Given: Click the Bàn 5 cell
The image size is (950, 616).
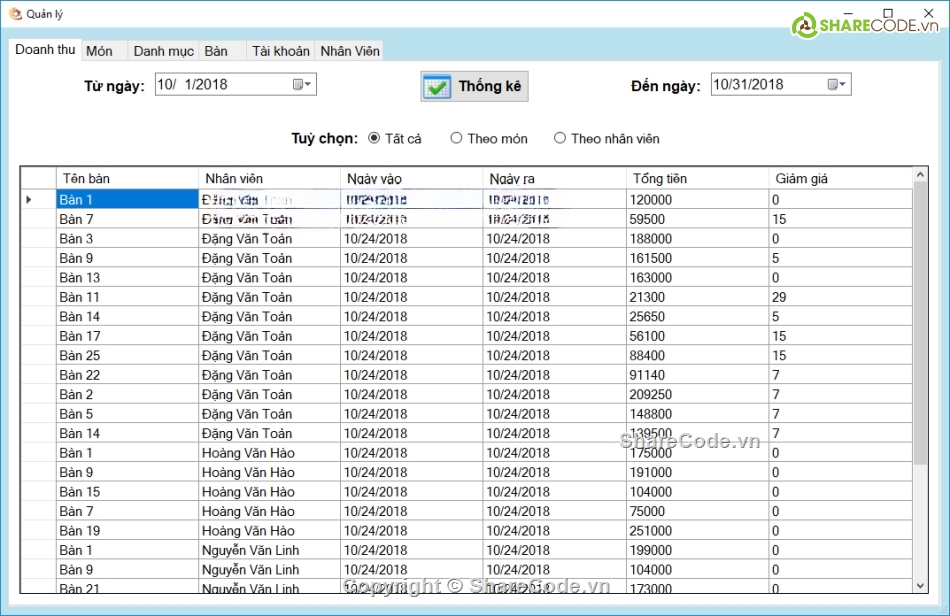Looking at the screenshot, I should (x=127, y=414).
